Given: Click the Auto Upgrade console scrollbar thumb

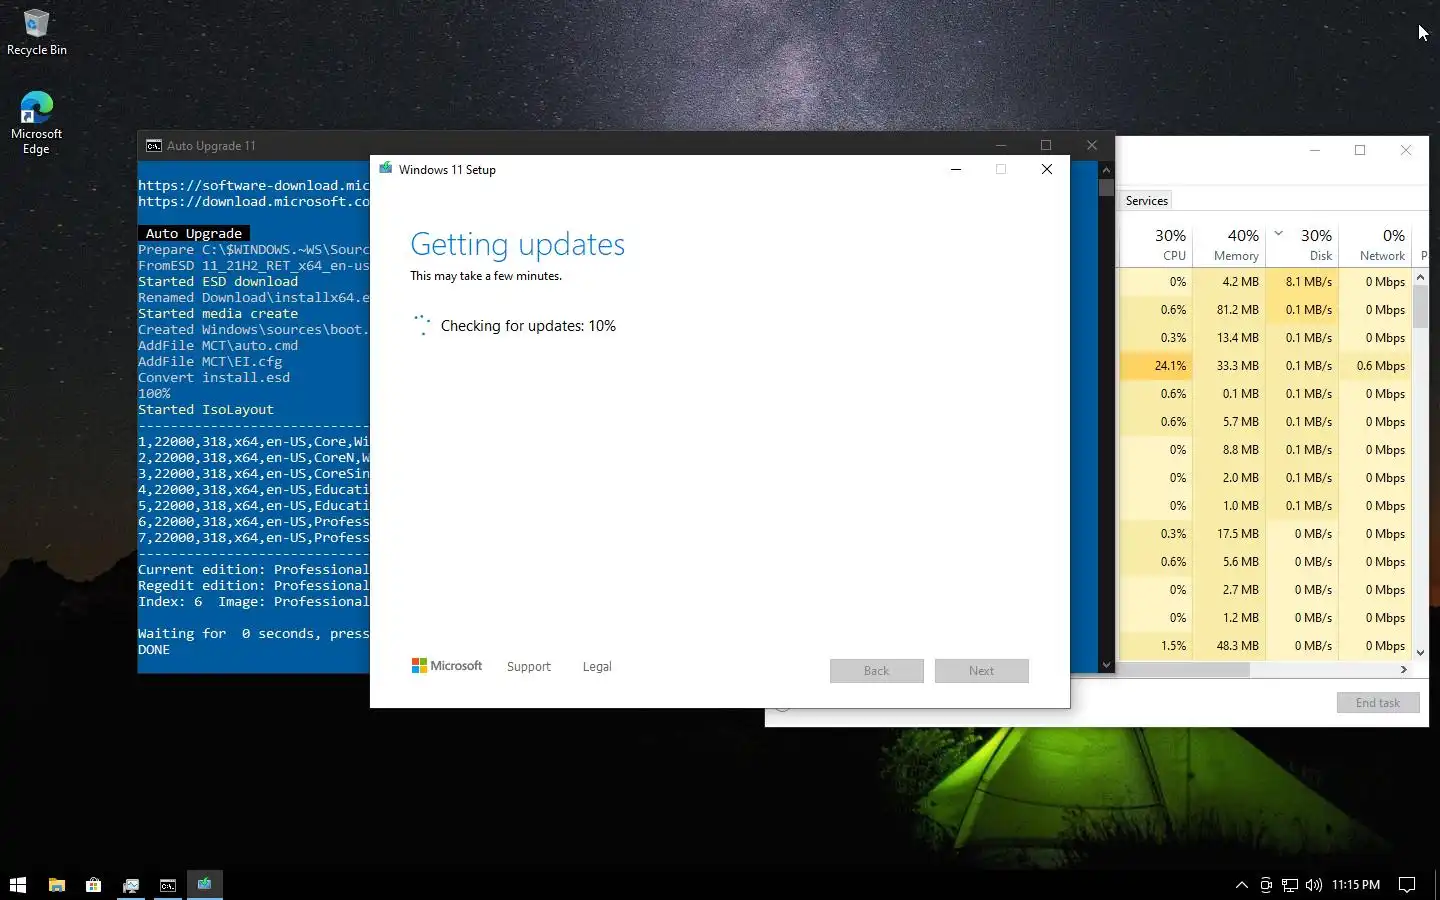Looking at the screenshot, I should (x=1106, y=187).
